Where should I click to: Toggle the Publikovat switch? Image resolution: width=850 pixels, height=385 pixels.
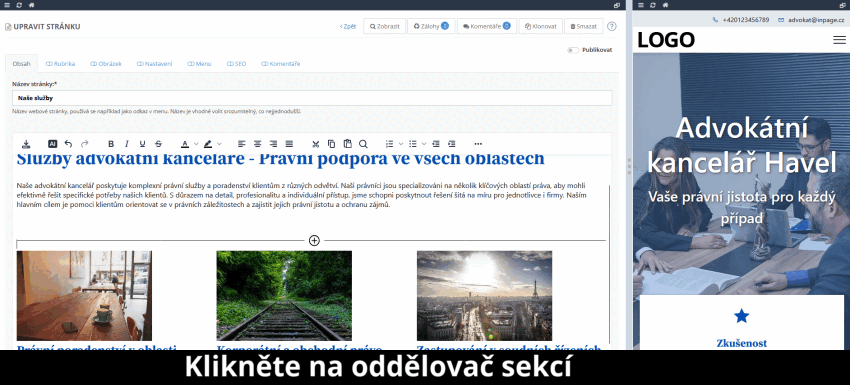573,50
